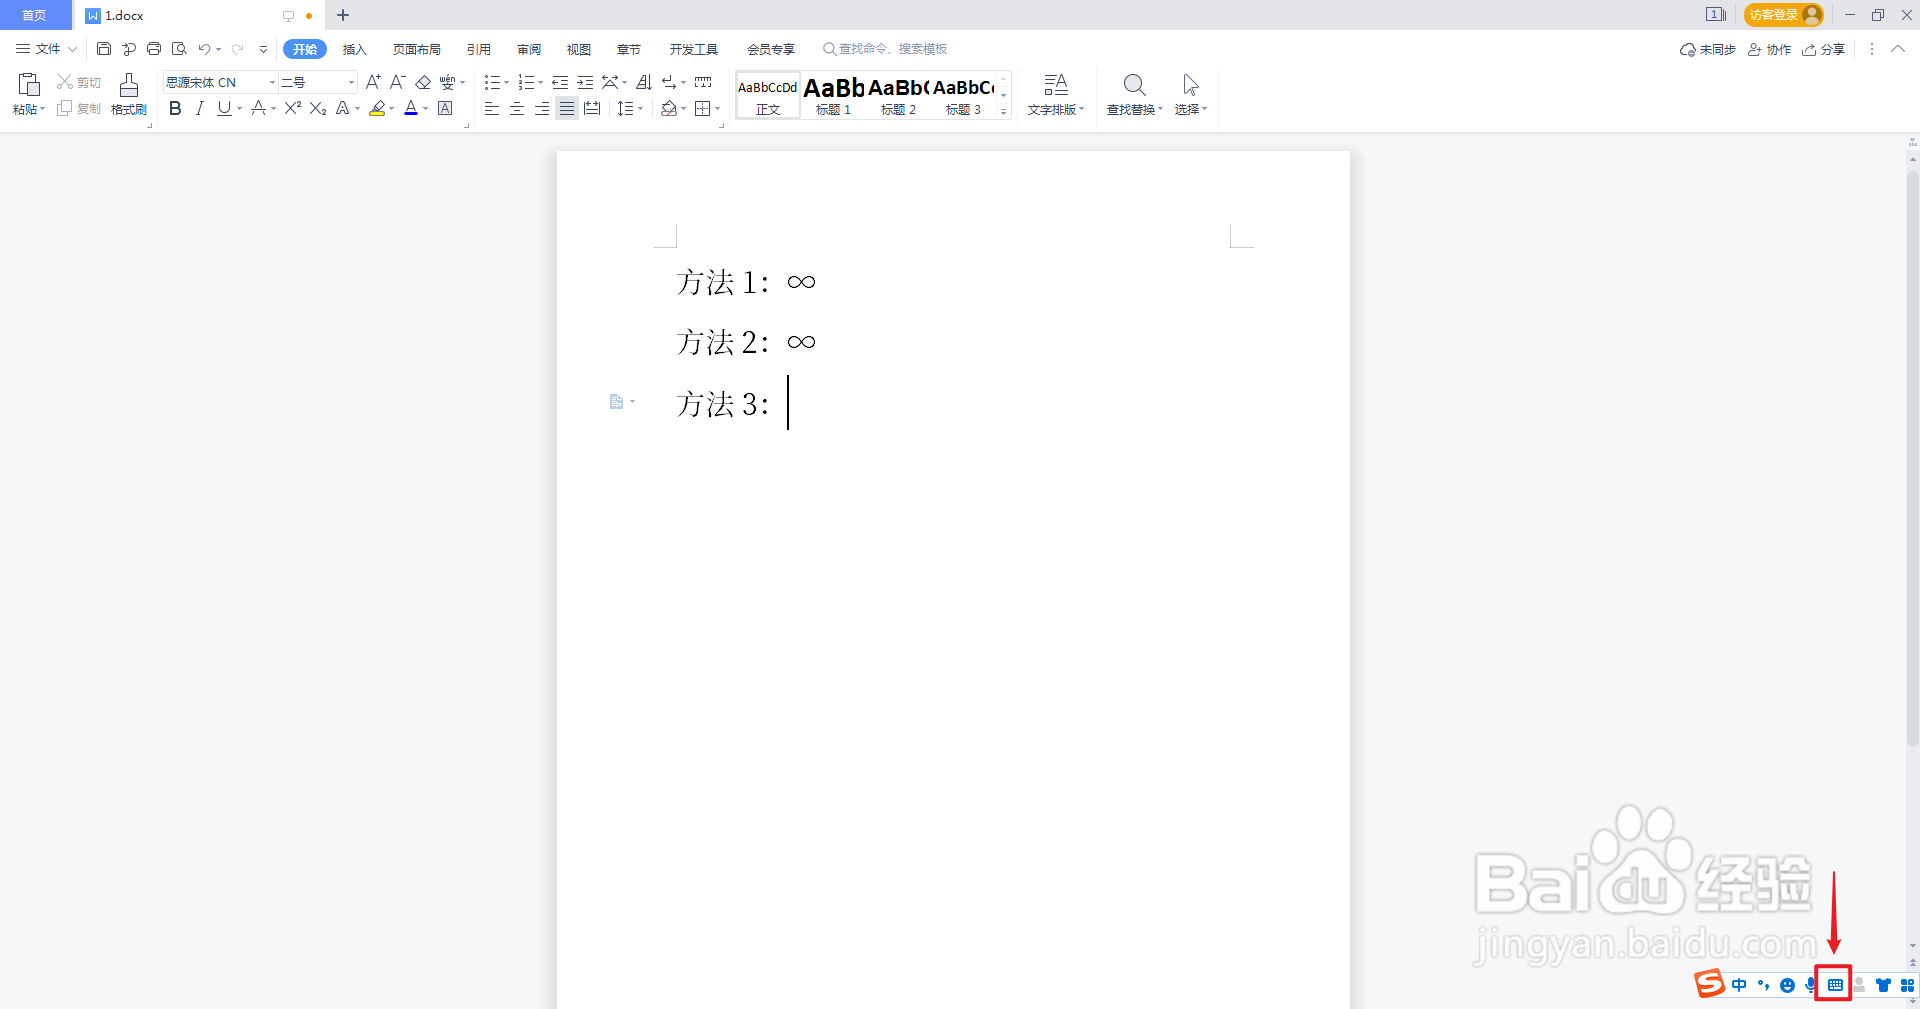Viewport: 1920px width, 1009px height.
Task: Click the Subscript X₂ icon
Action: (x=318, y=108)
